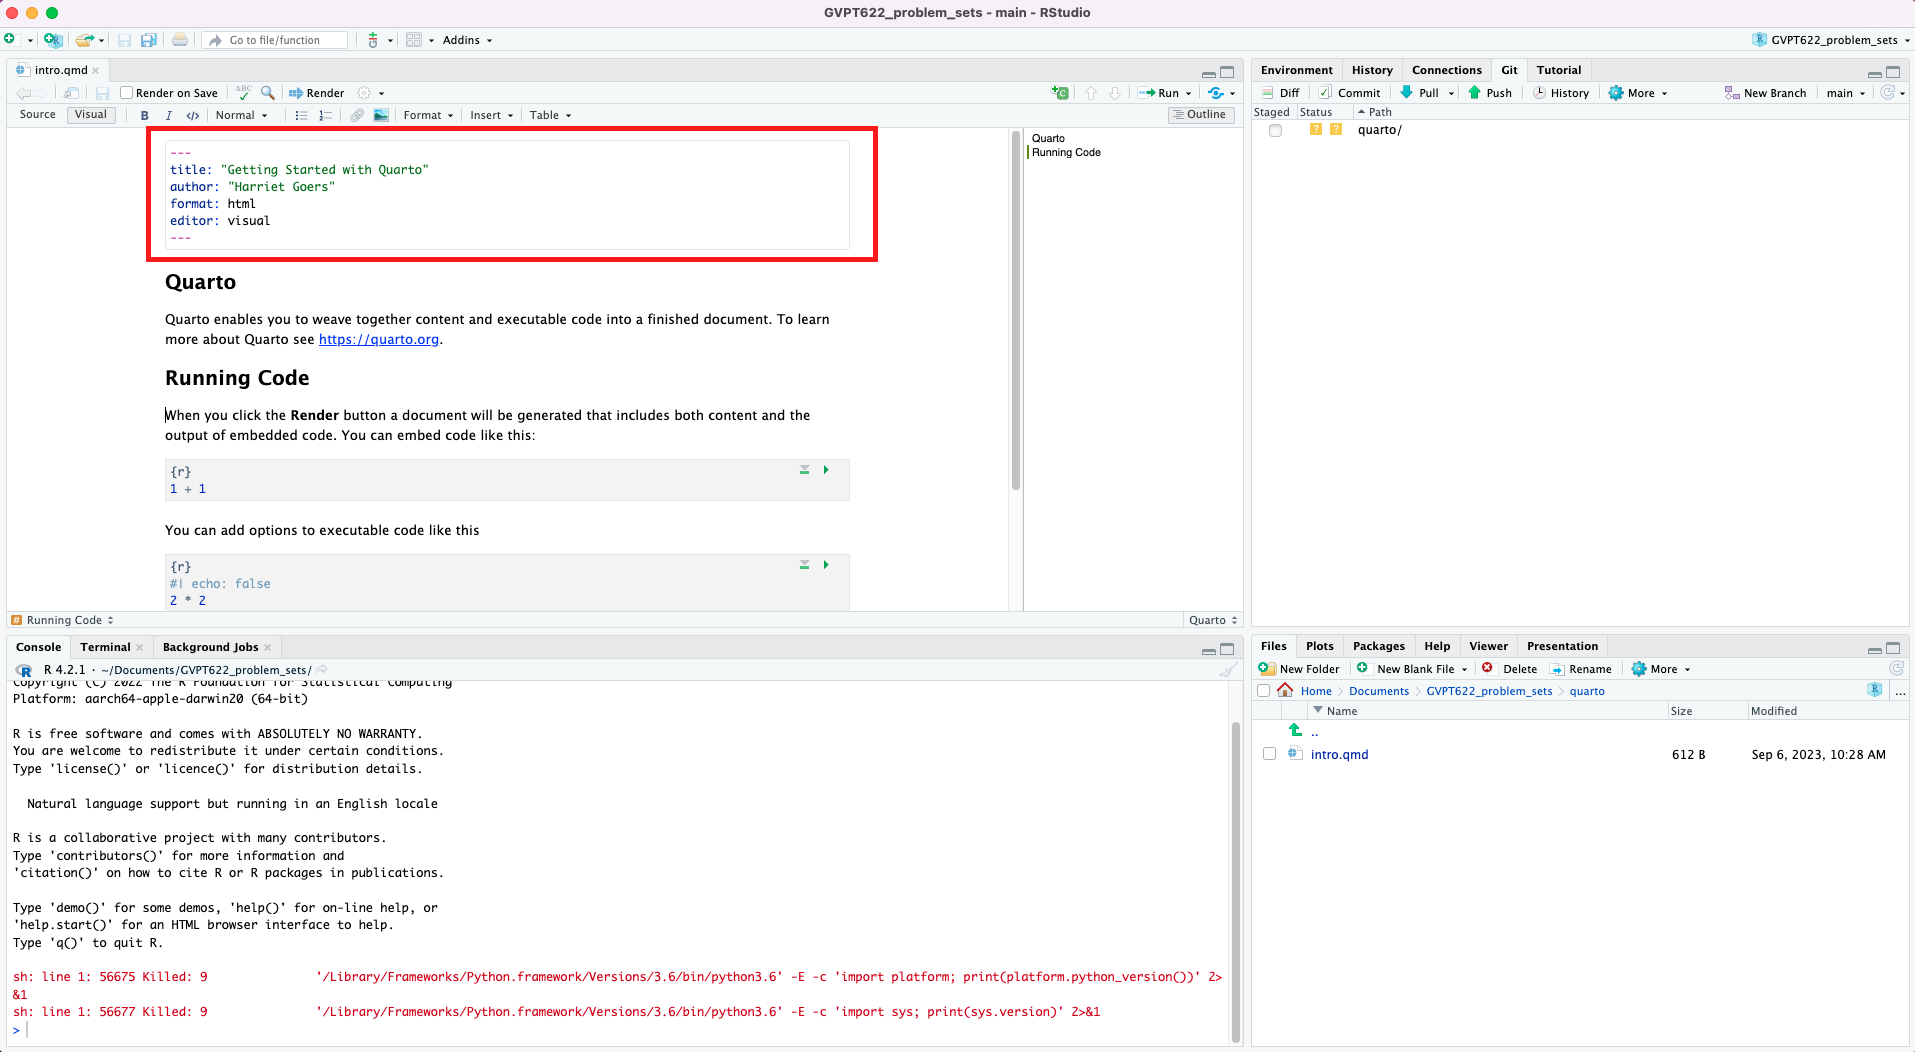Open the main branch dropdown

pyautogui.click(x=1845, y=93)
